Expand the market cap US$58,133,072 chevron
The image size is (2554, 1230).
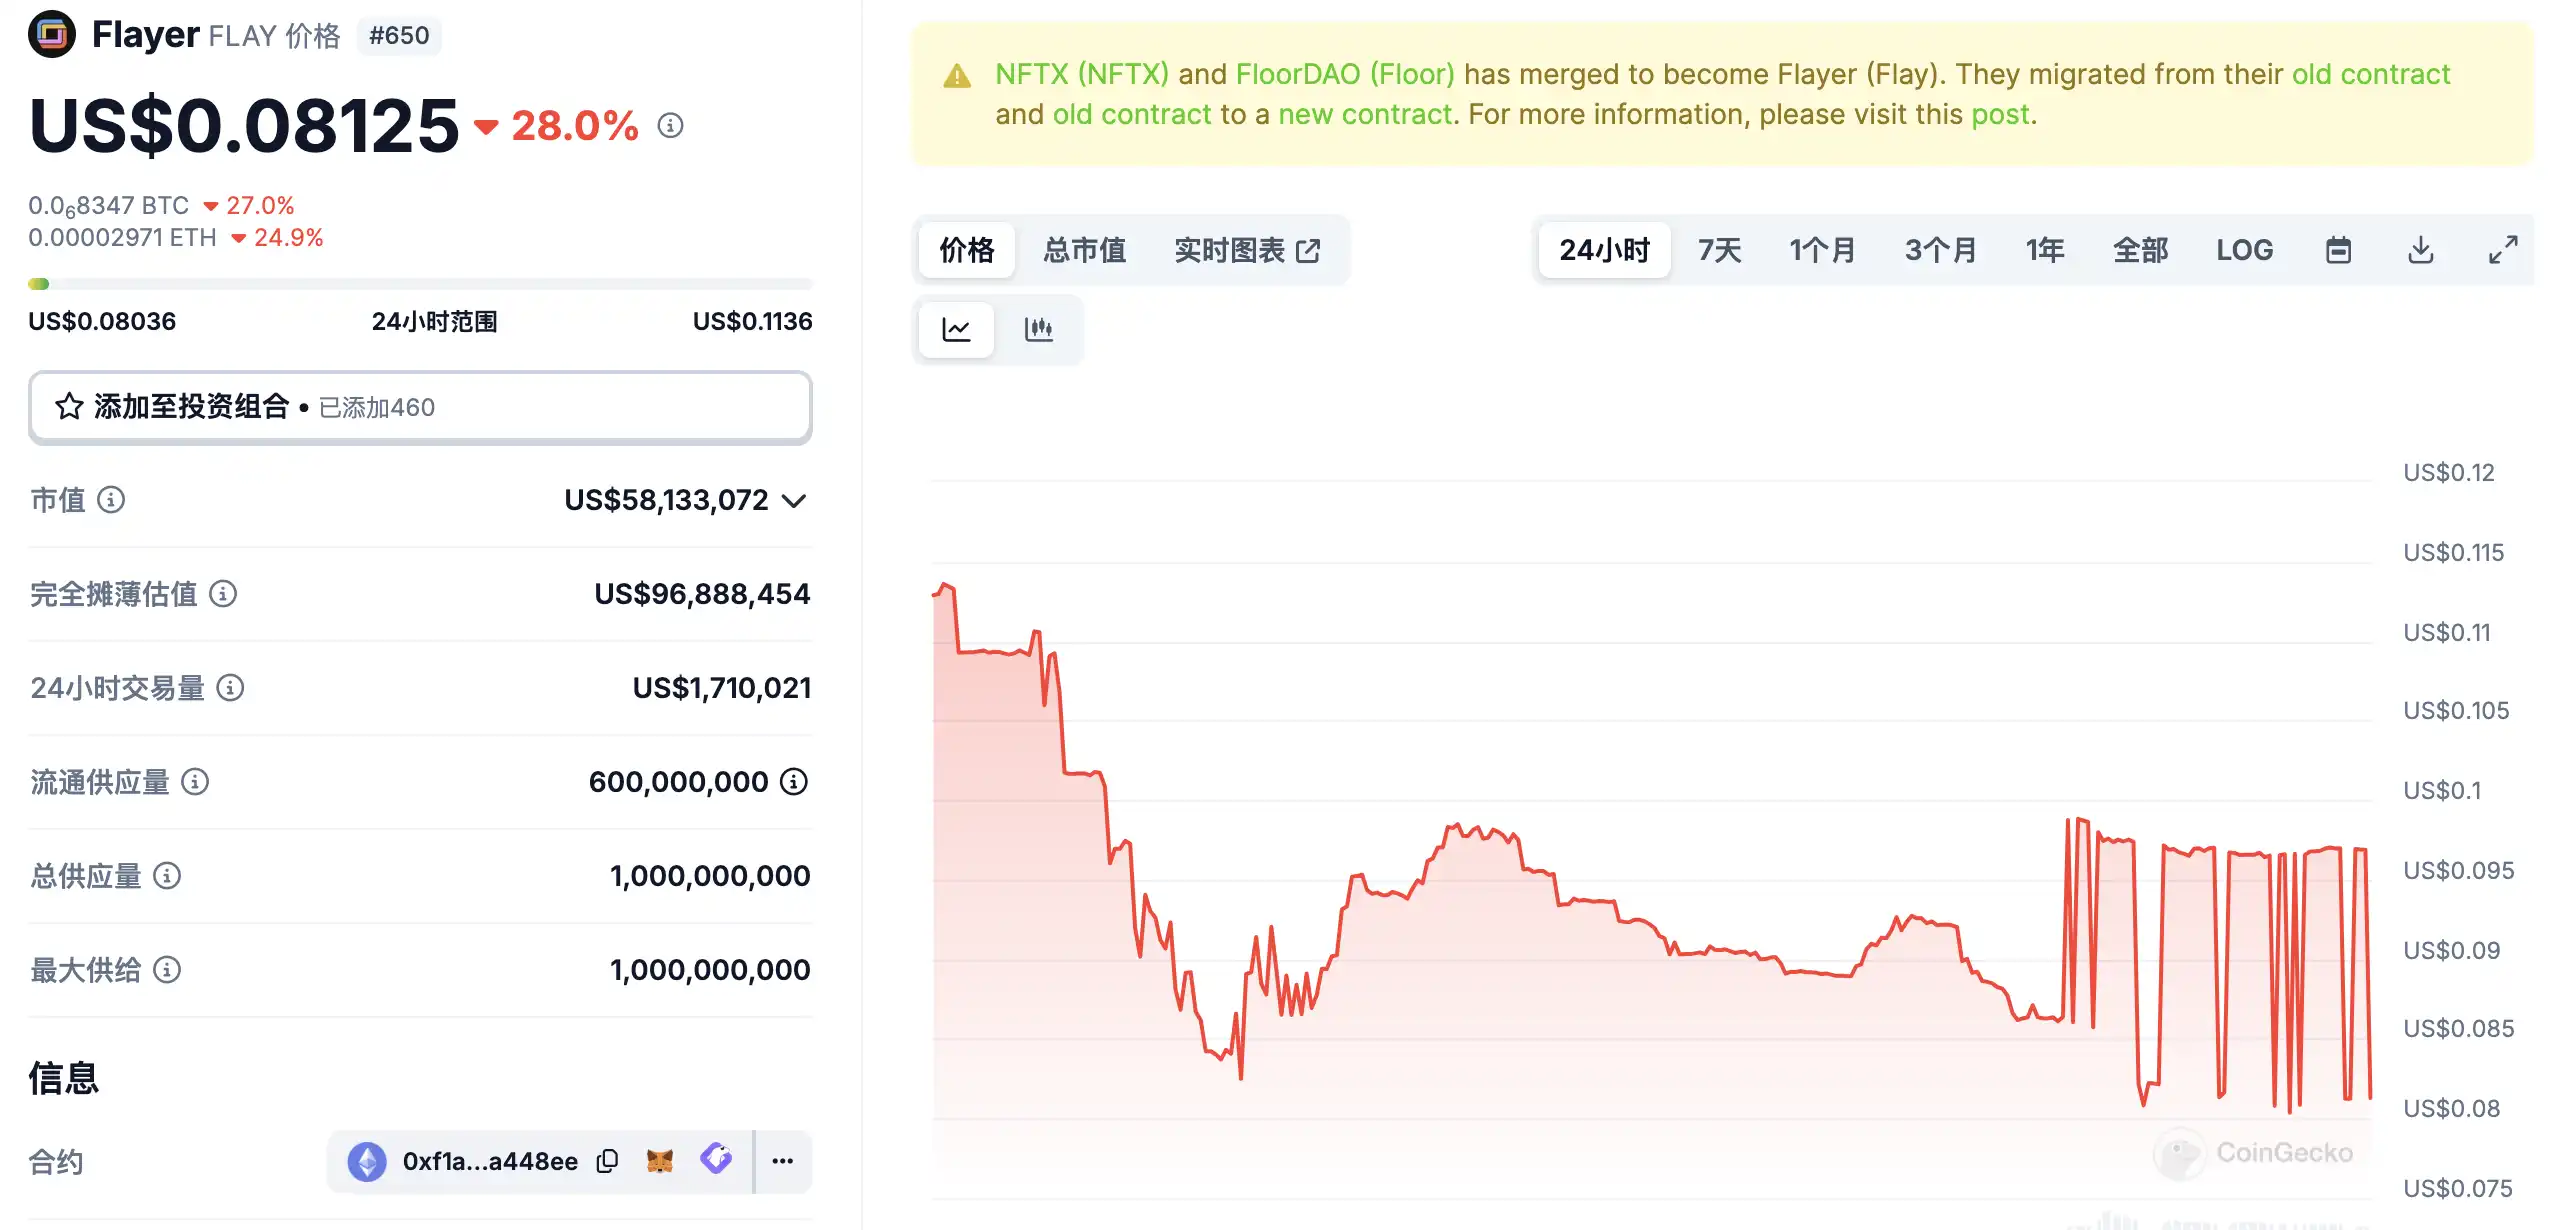(x=794, y=500)
